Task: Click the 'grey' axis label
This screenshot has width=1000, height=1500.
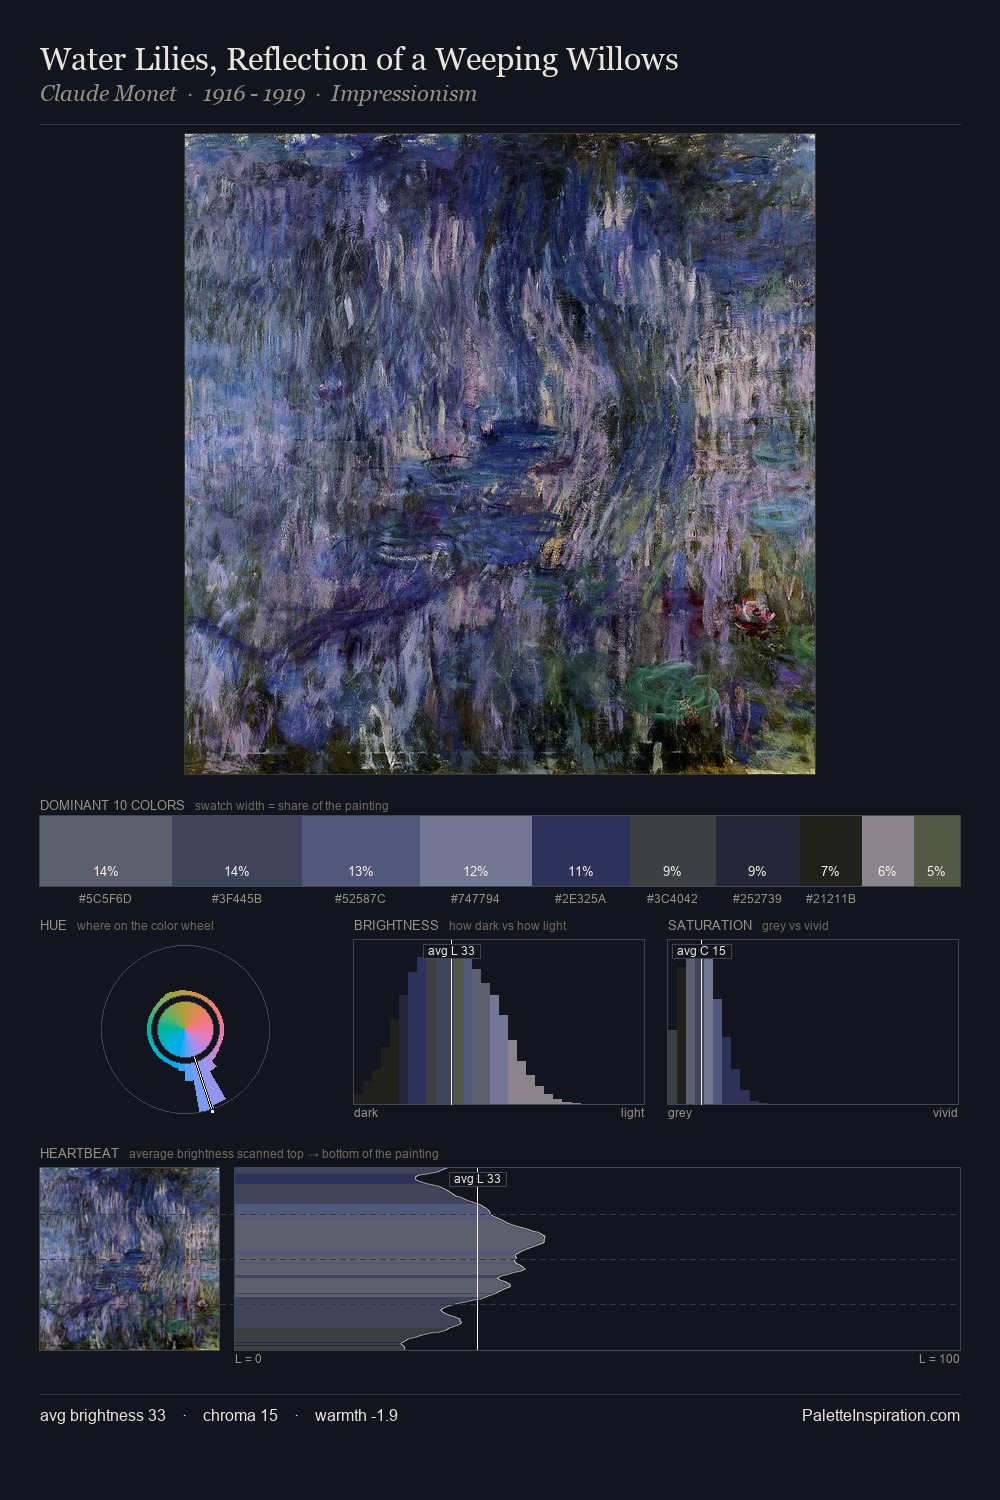Action: [680, 1113]
